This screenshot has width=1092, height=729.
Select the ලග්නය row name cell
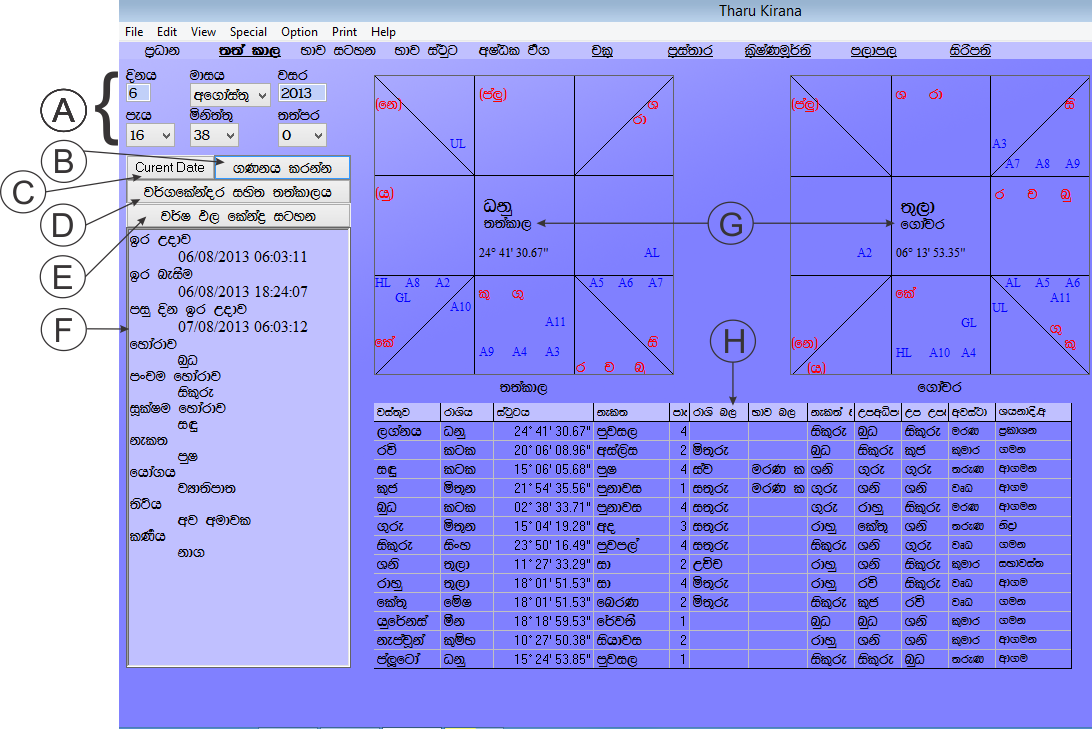[407, 431]
